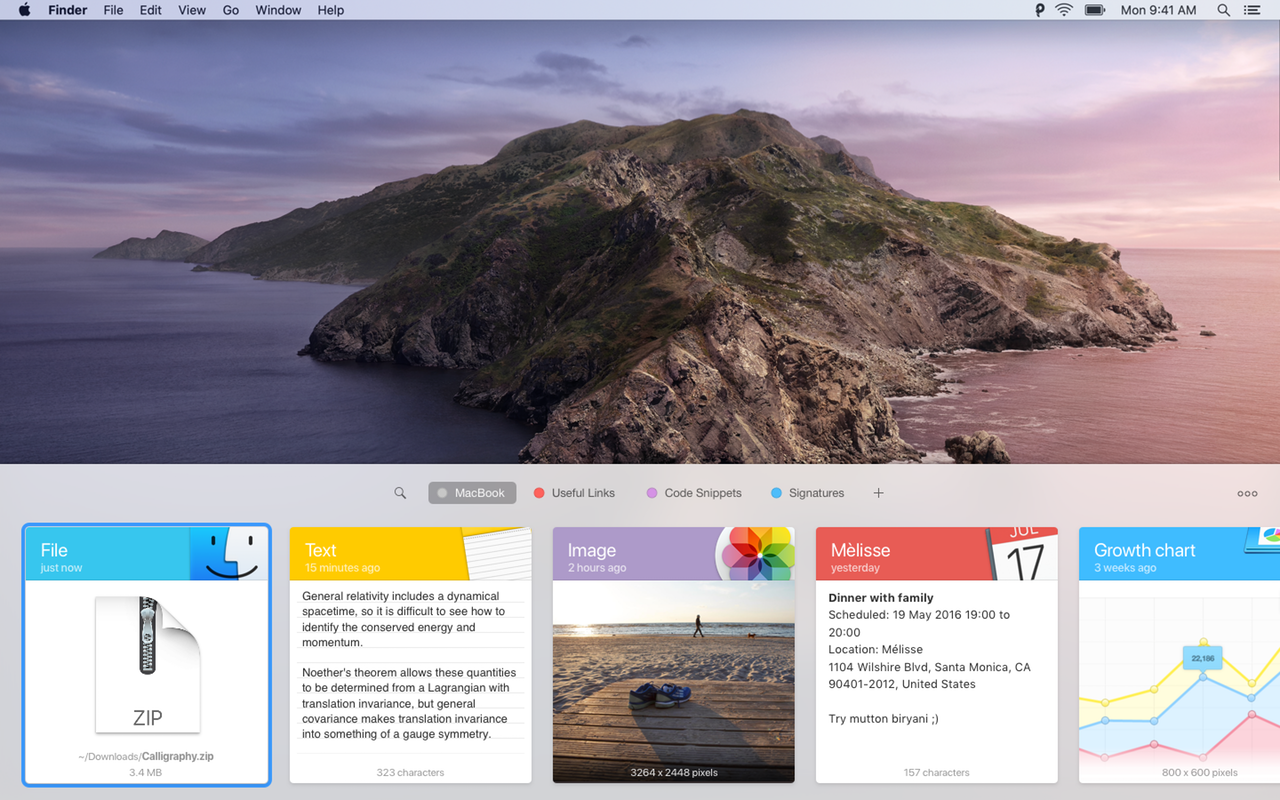1280x800 pixels.
Task: Switch to the MacBook pinboard tab
Action: tap(472, 493)
